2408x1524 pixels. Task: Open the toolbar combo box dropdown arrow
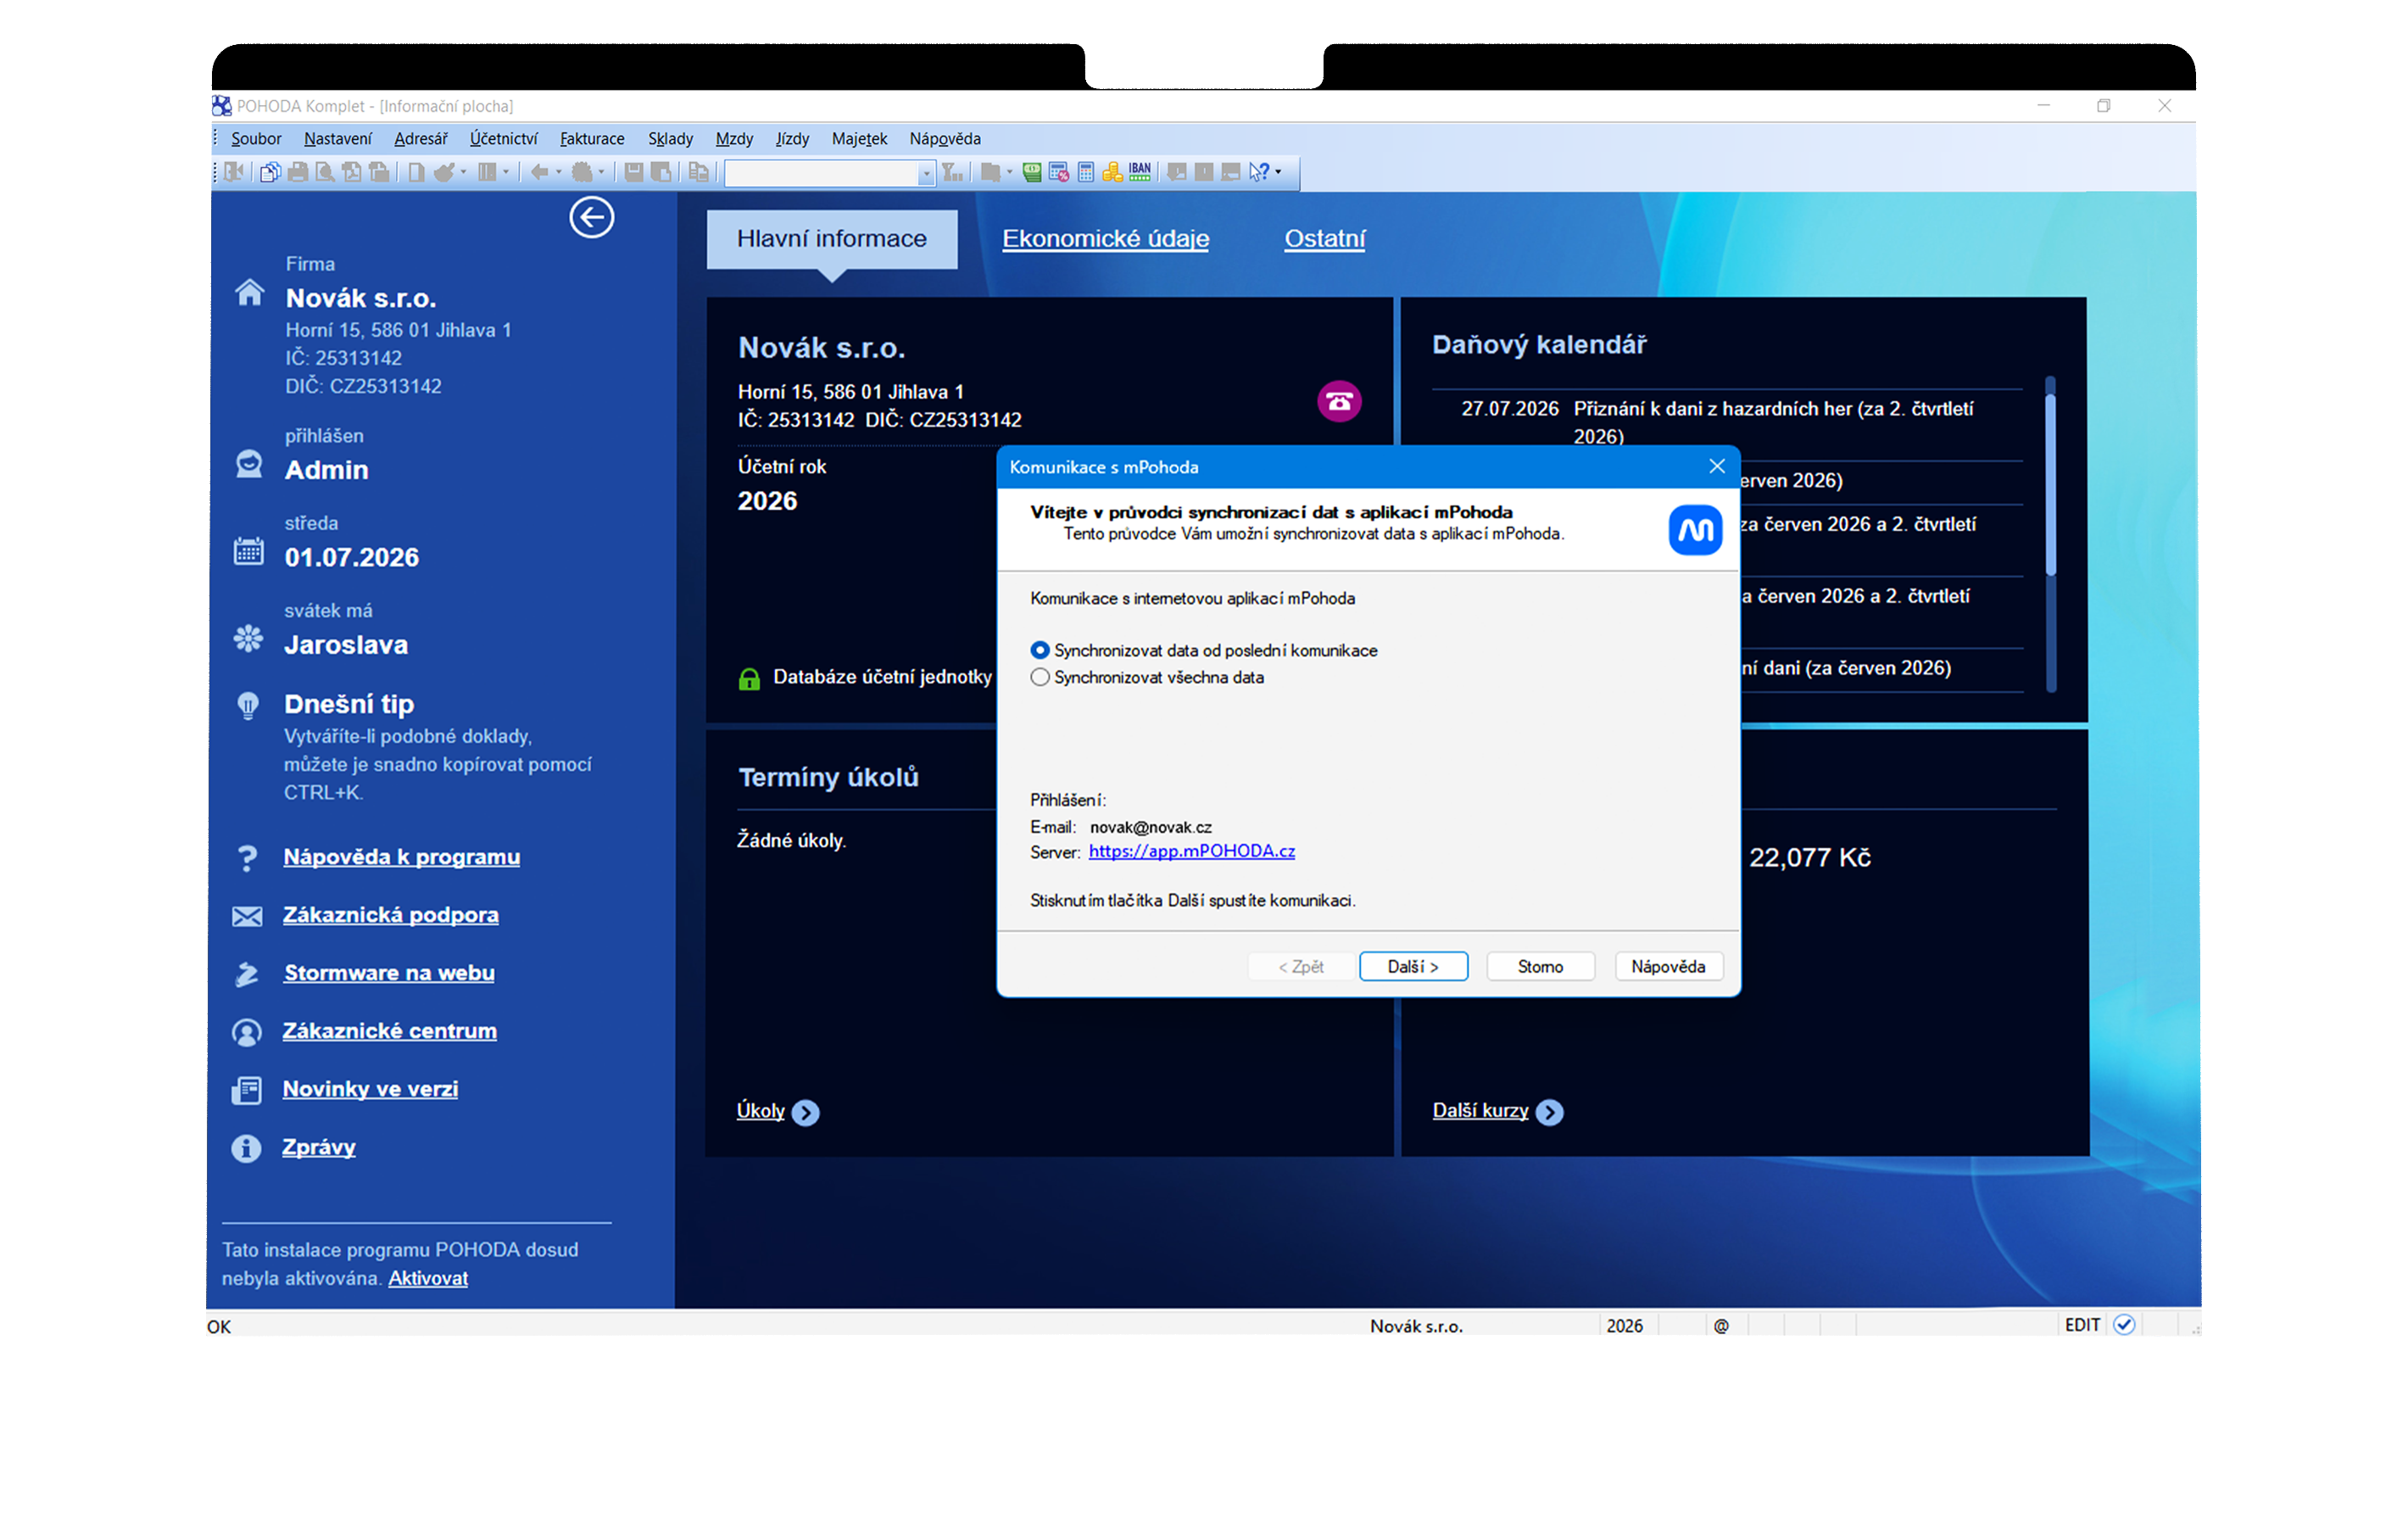(926, 173)
